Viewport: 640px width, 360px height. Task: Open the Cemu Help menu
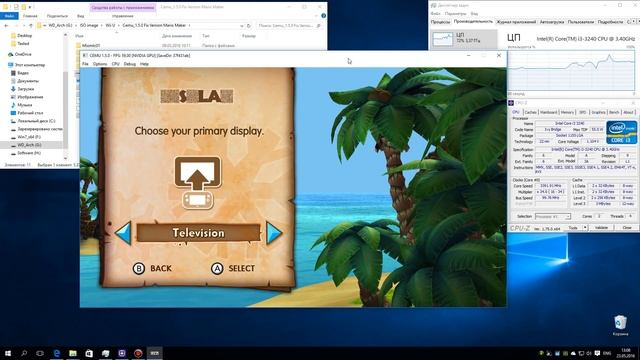pyautogui.click(x=144, y=64)
